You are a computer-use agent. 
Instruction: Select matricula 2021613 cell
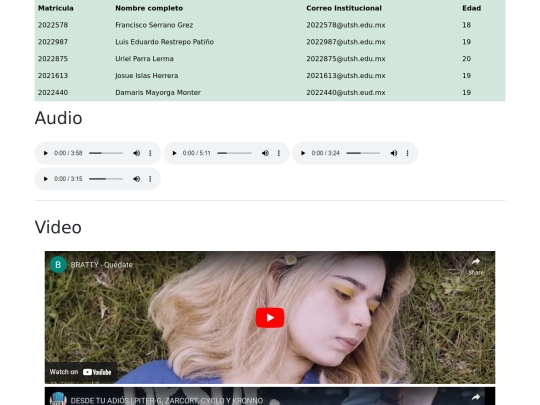[53, 76]
